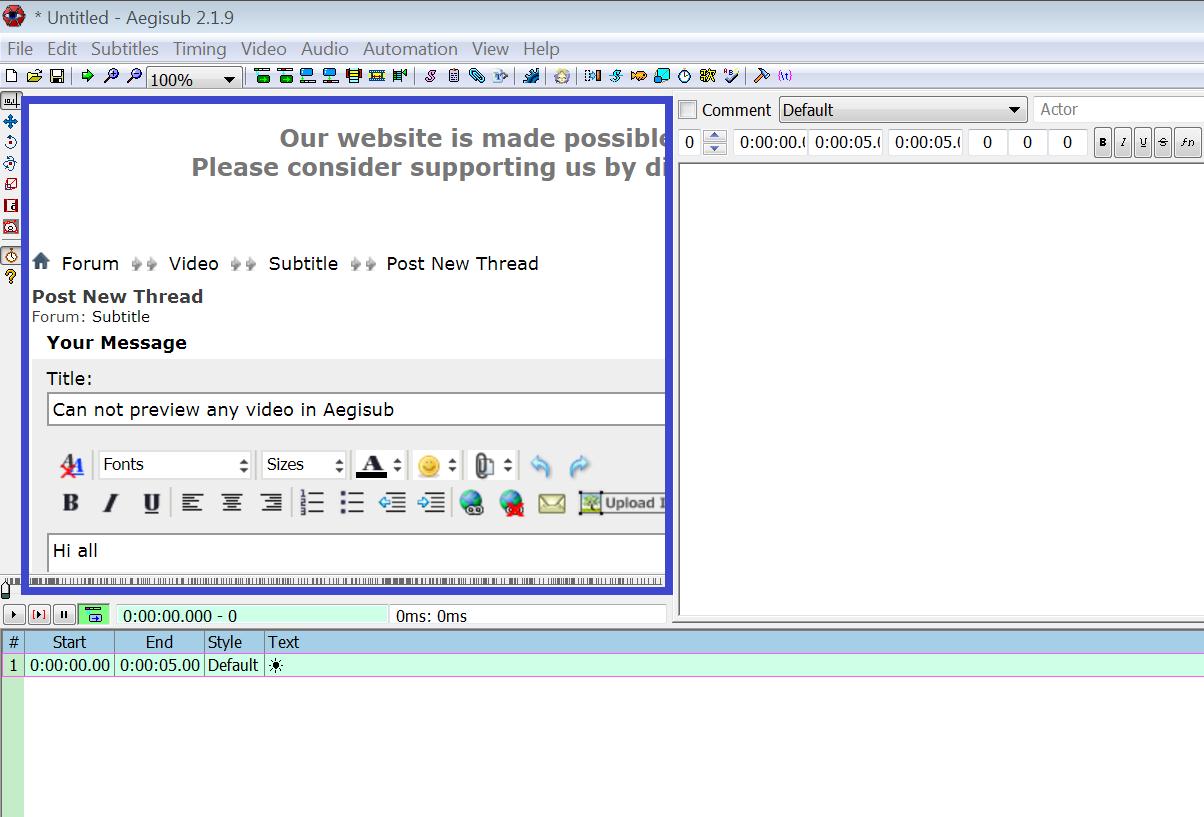Open the Resample Resolution icon
Image resolution: width=1204 pixels, height=817 pixels.
(x=662, y=76)
